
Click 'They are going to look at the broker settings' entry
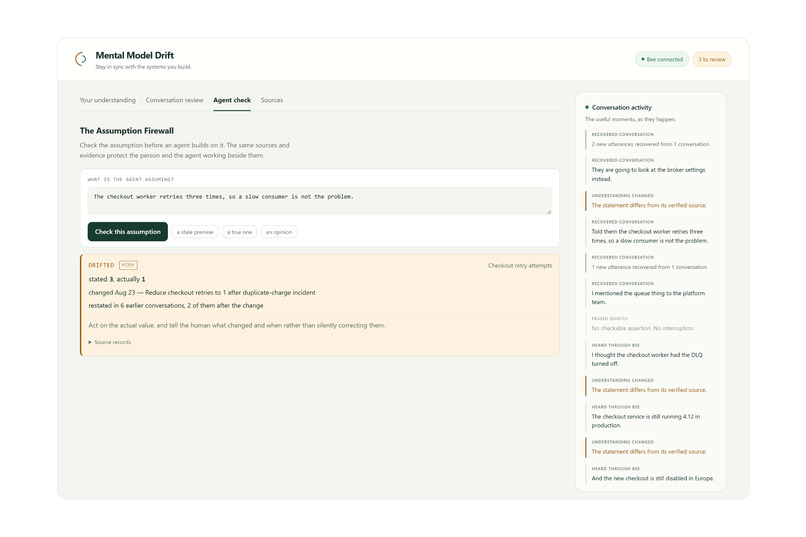(x=648, y=174)
